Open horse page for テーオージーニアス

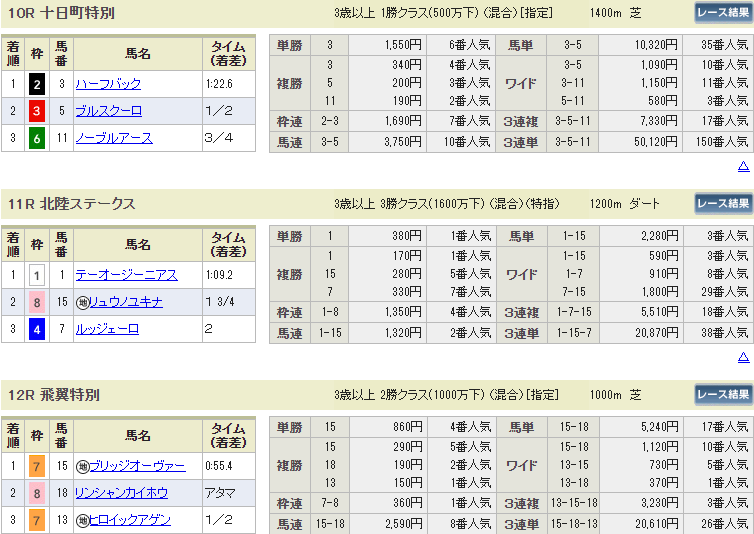click(x=126, y=275)
